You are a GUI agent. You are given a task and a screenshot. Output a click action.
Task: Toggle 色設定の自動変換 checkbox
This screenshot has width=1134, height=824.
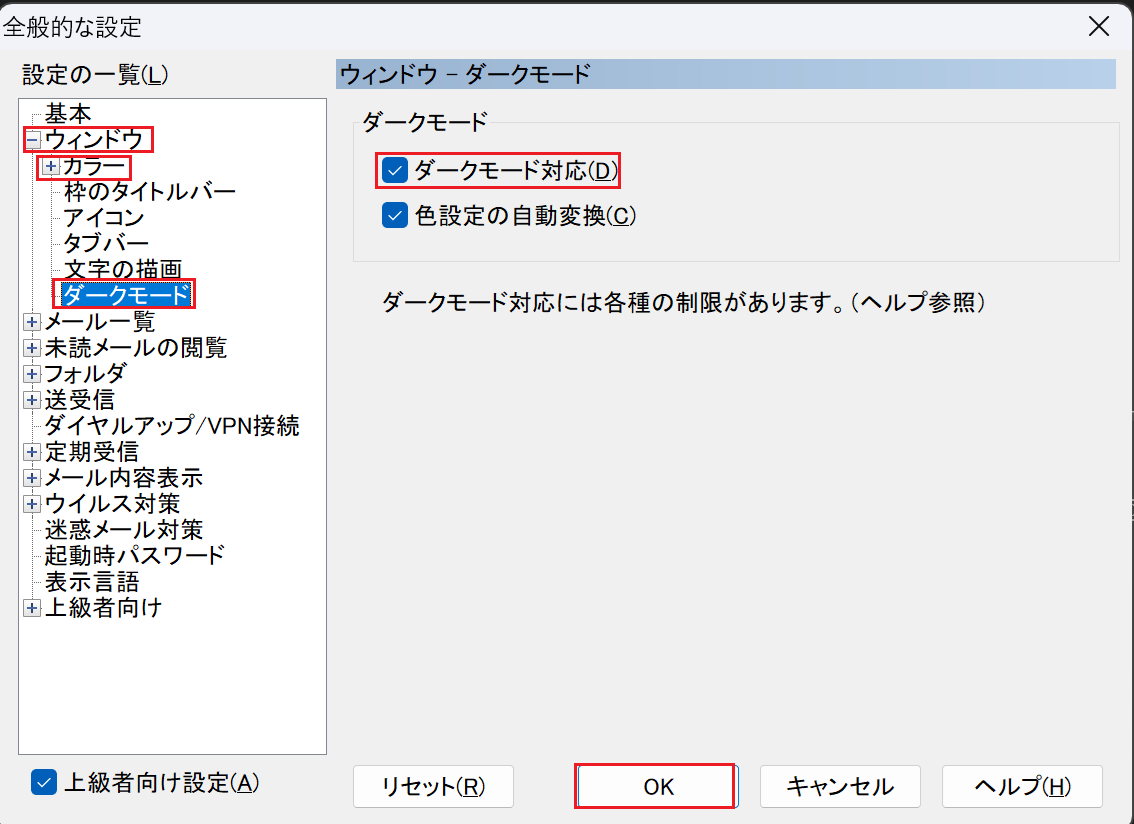click(x=396, y=216)
